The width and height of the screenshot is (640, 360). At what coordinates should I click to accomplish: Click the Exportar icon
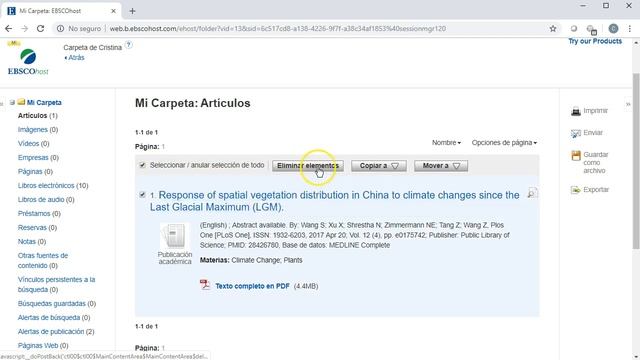[576, 190]
